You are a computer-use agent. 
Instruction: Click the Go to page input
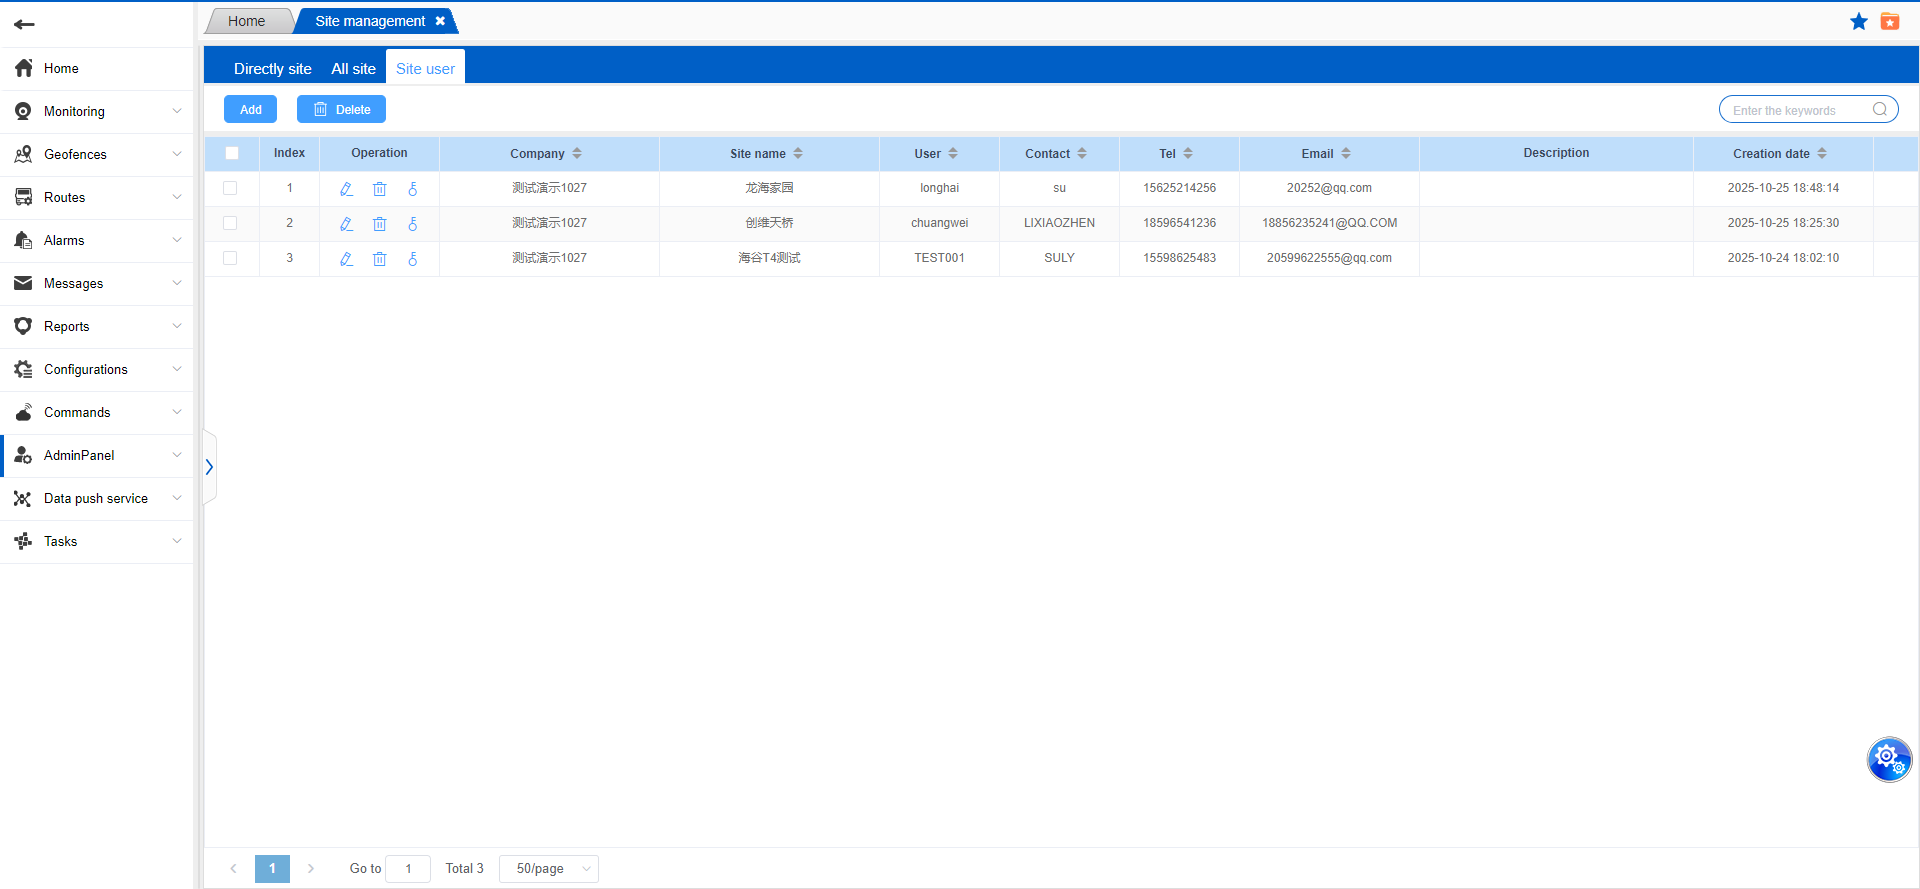point(408,869)
